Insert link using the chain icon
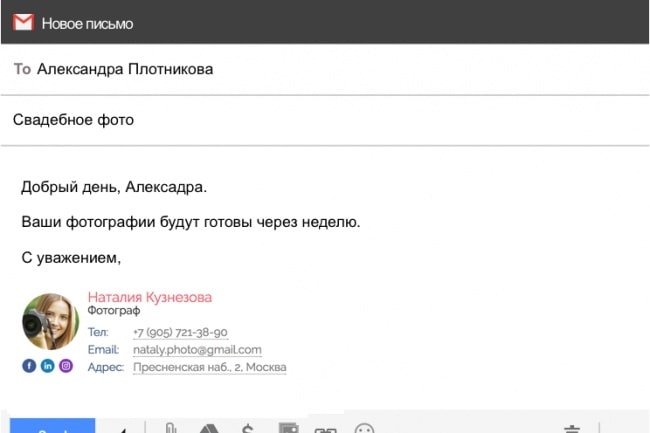Viewport: 650px width, 433px height. click(325, 430)
